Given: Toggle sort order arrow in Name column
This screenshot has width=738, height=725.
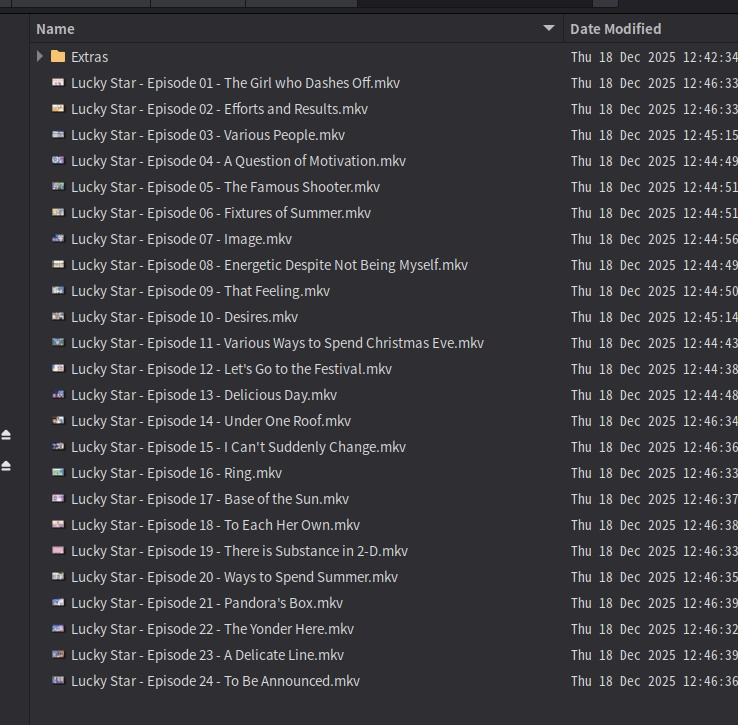Looking at the screenshot, I should pos(548,29).
